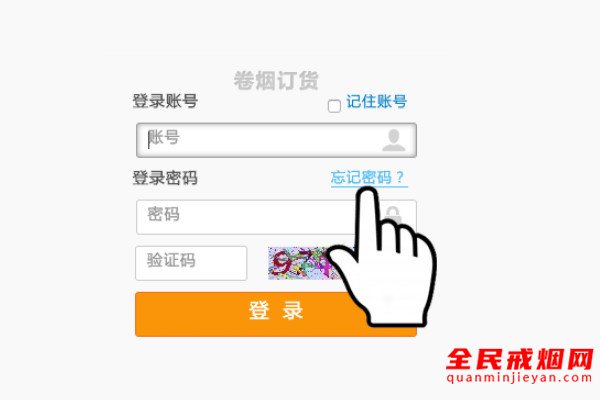Click the pointing hand cursor graphic
Viewport: 600px width, 400px height.
tap(381, 256)
